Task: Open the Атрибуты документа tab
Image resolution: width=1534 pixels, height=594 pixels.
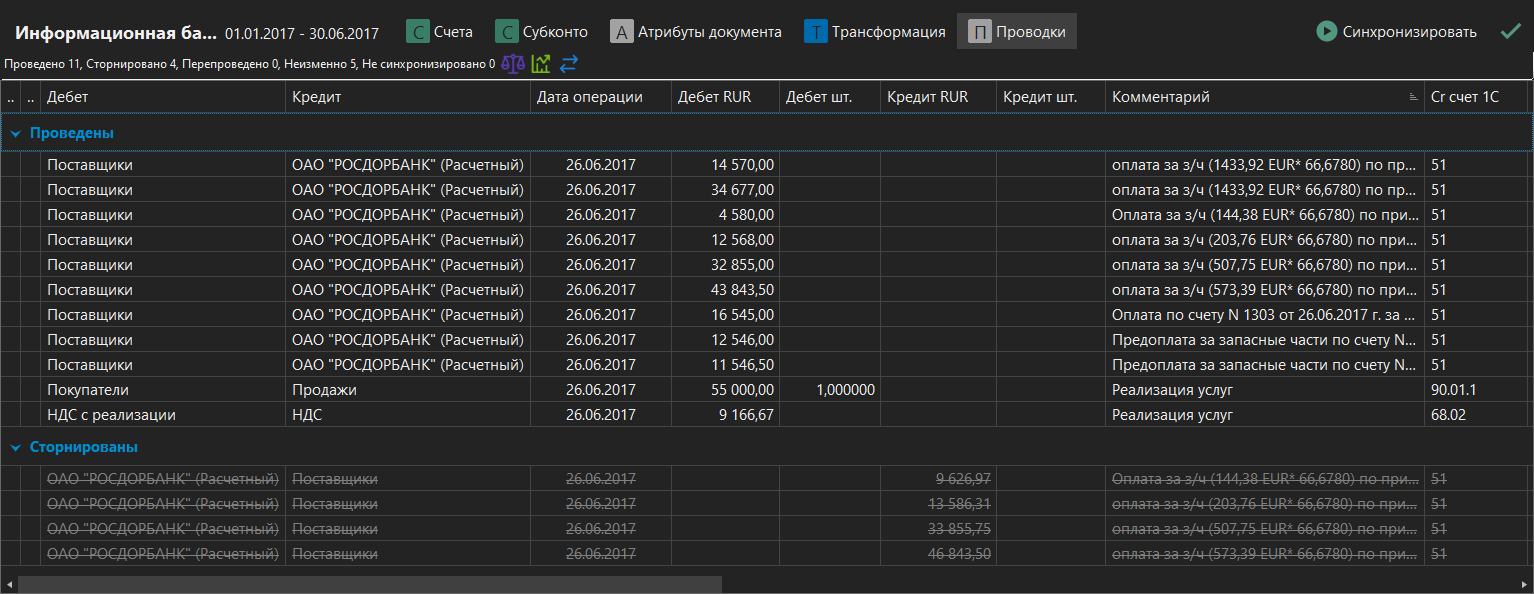Action: [696, 31]
